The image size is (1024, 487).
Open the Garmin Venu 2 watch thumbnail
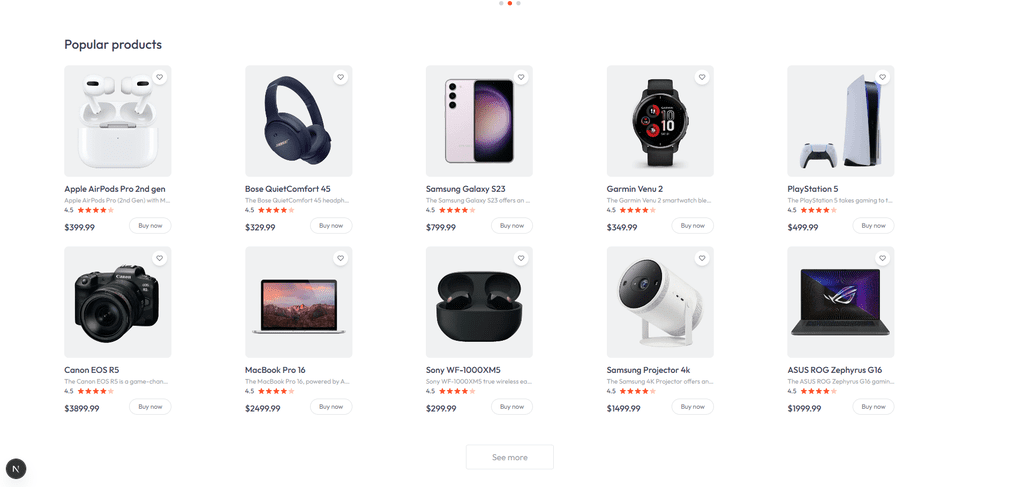tap(660, 121)
